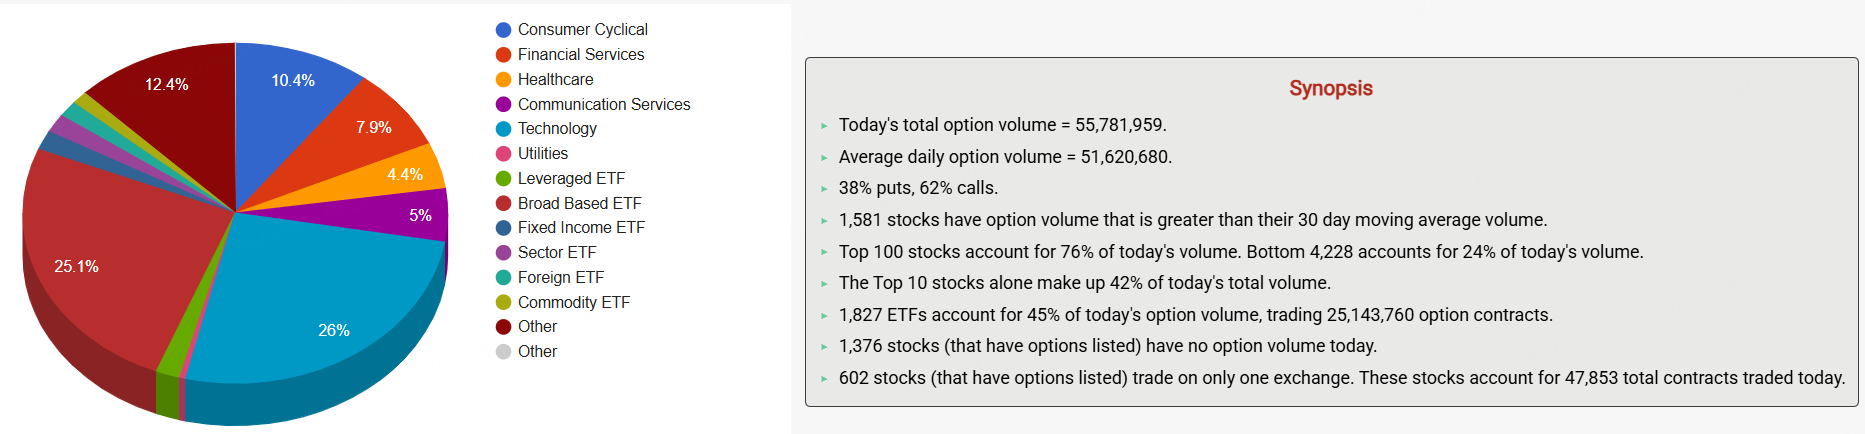Click the Foreign ETF teal legend dot
The image size is (1865, 434).
(x=504, y=278)
